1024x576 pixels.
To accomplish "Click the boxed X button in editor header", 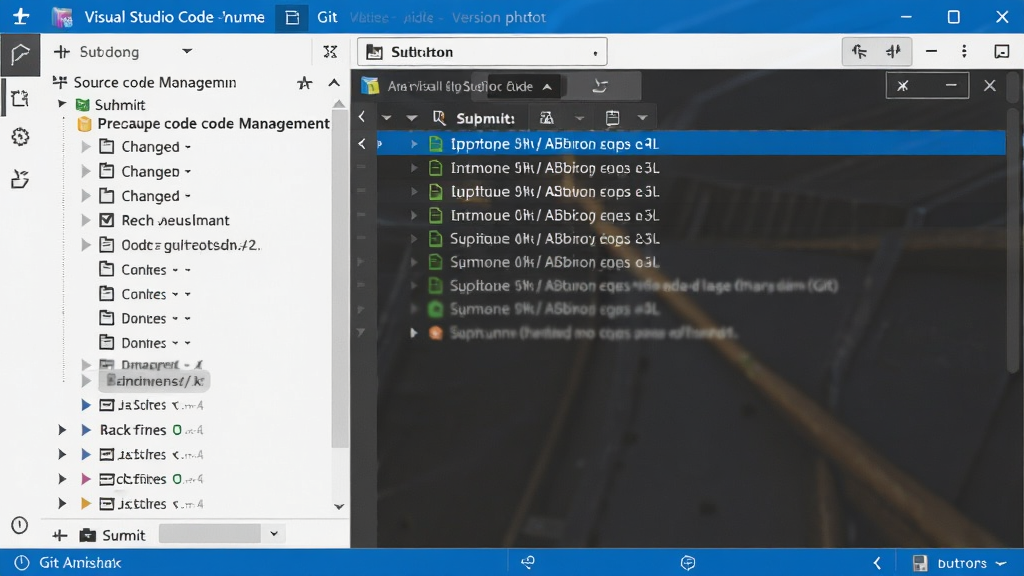I will click(x=903, y=86).
